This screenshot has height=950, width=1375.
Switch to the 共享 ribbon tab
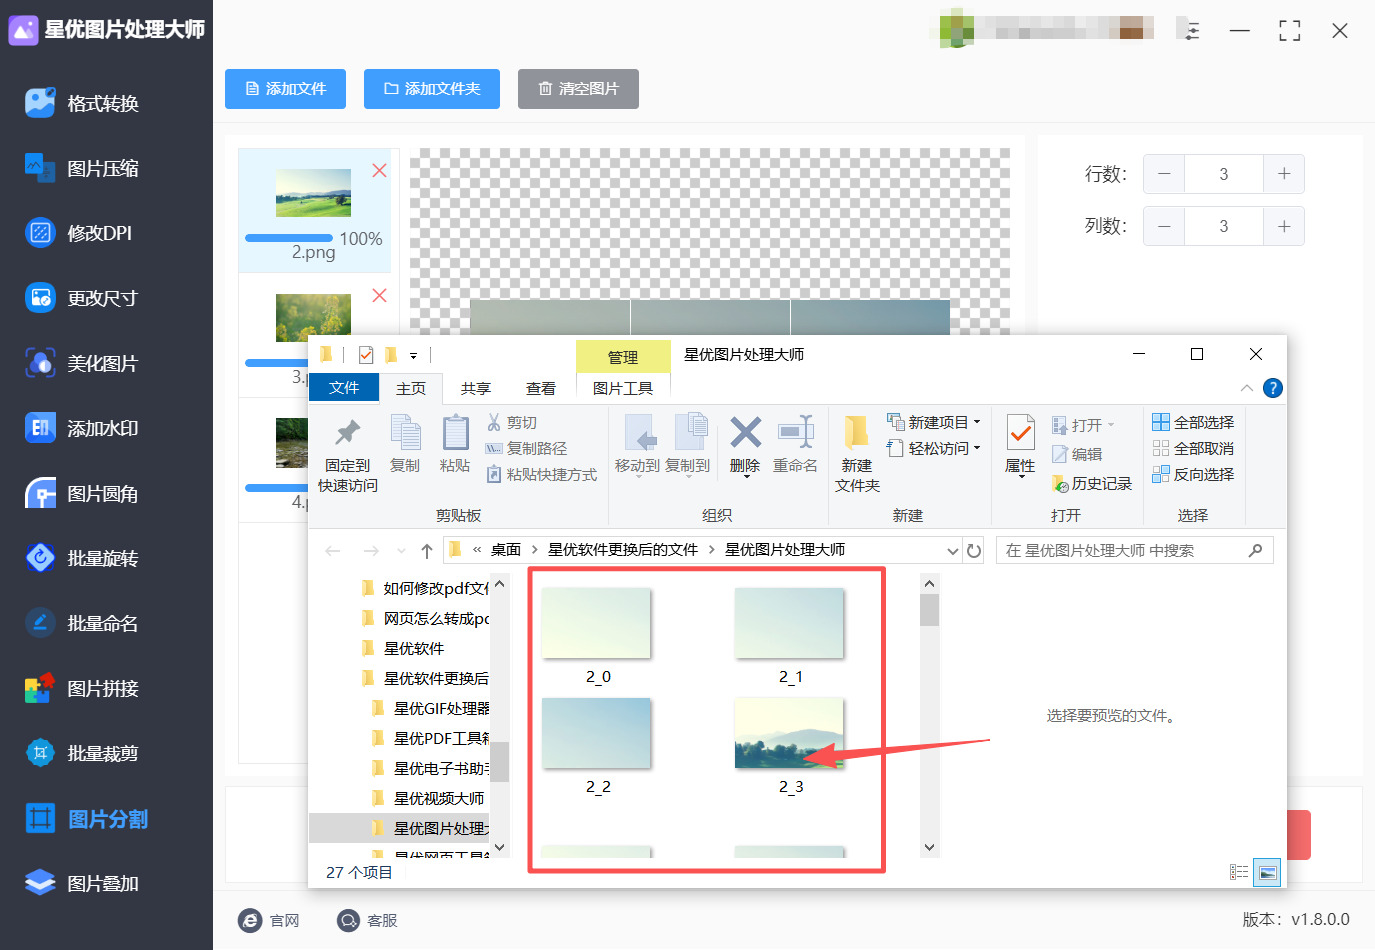tap(476, 388)
